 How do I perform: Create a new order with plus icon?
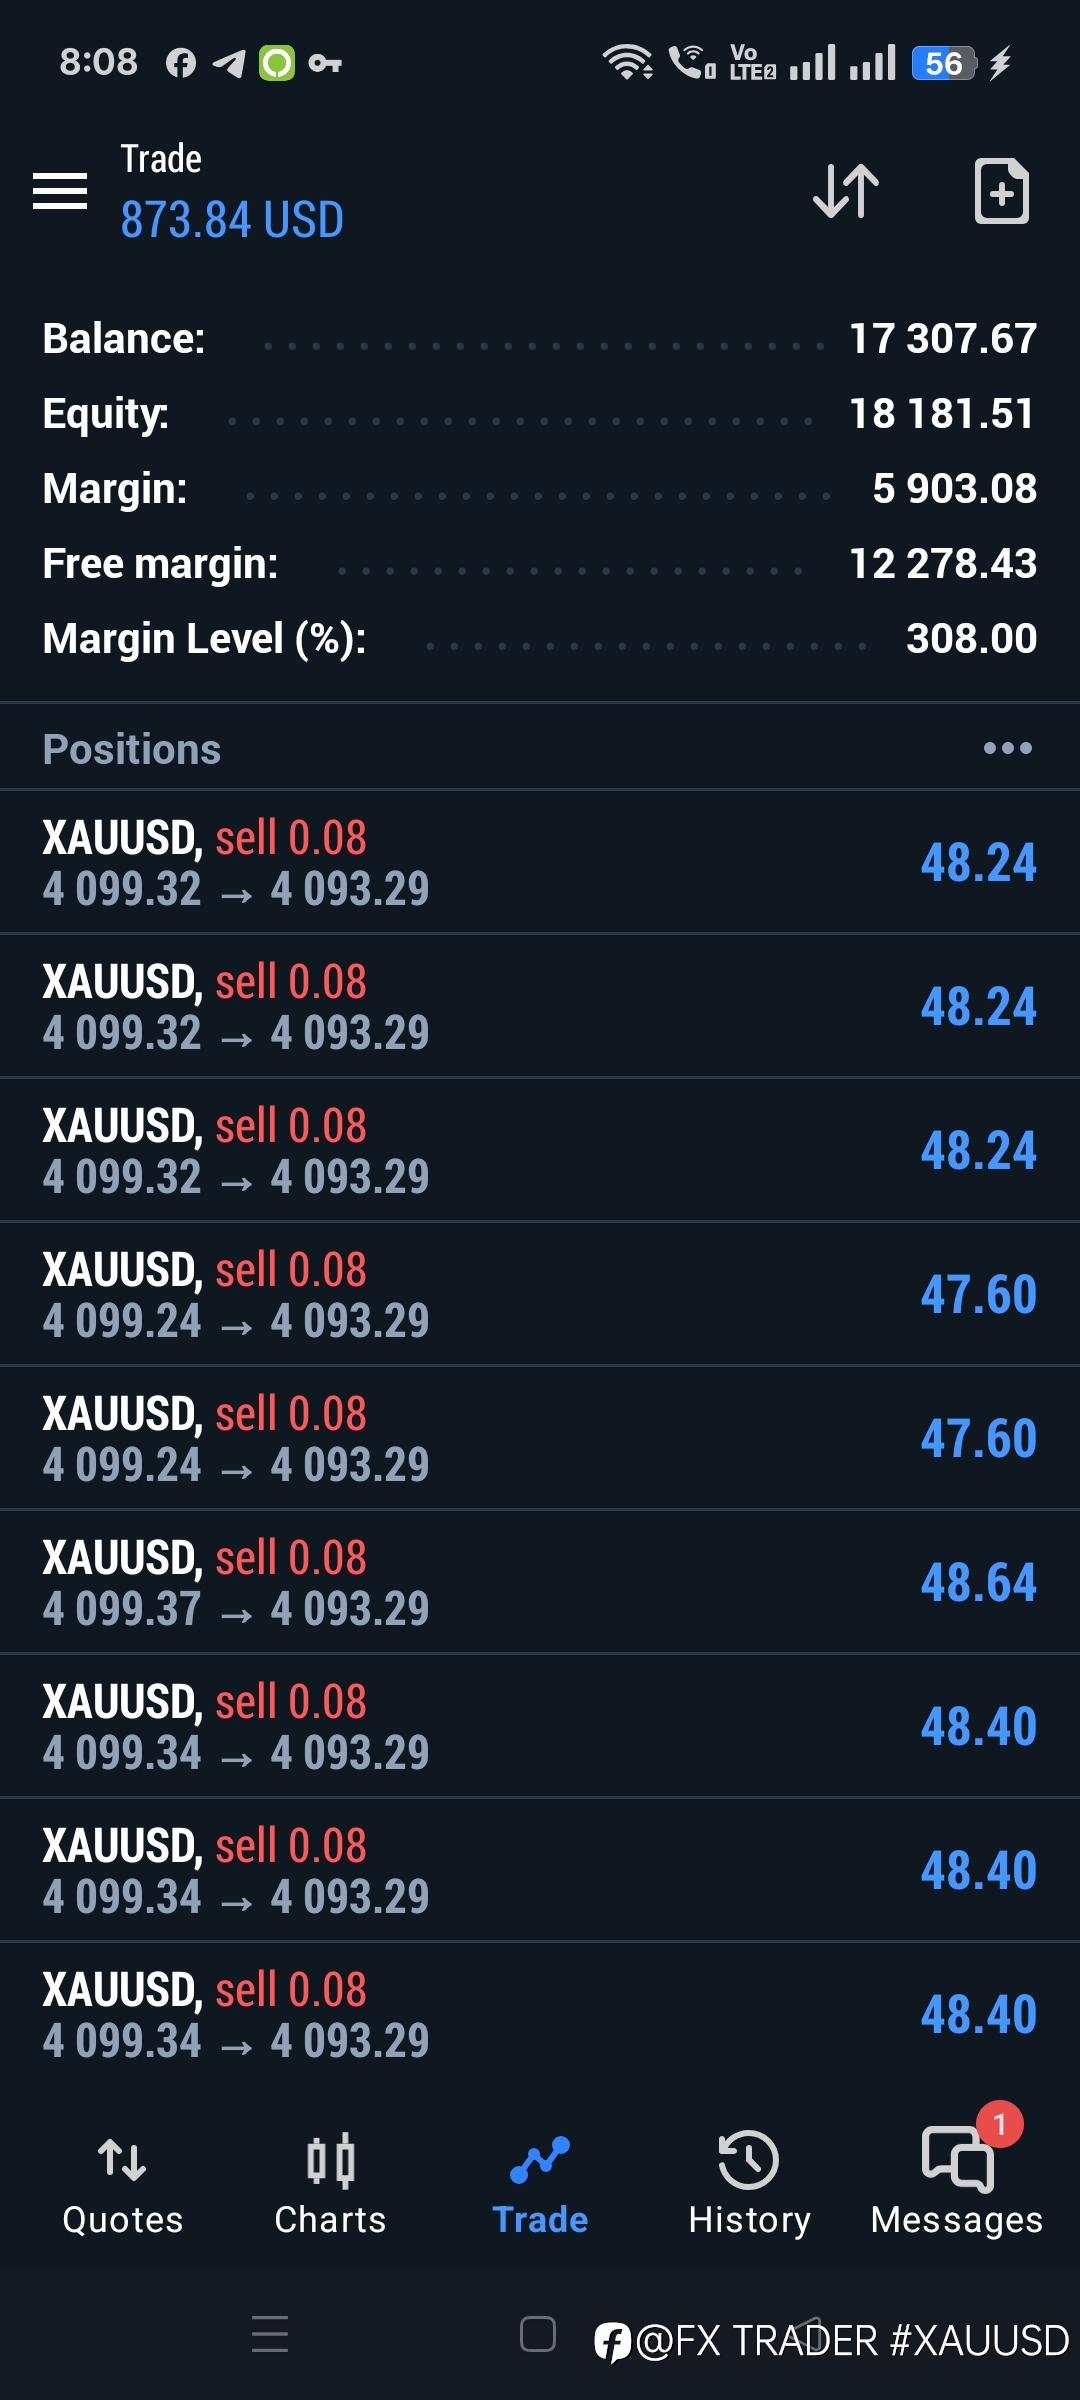[1001, 190]
